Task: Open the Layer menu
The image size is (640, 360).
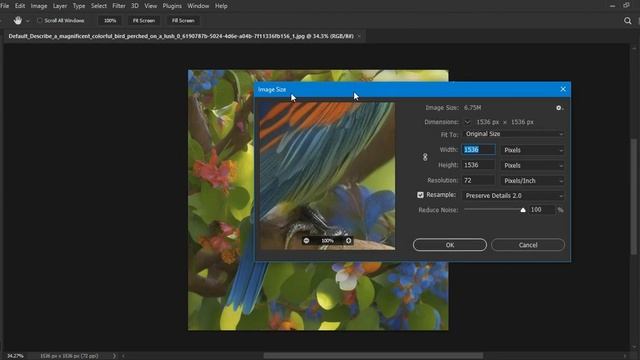Action: [60, 6]
